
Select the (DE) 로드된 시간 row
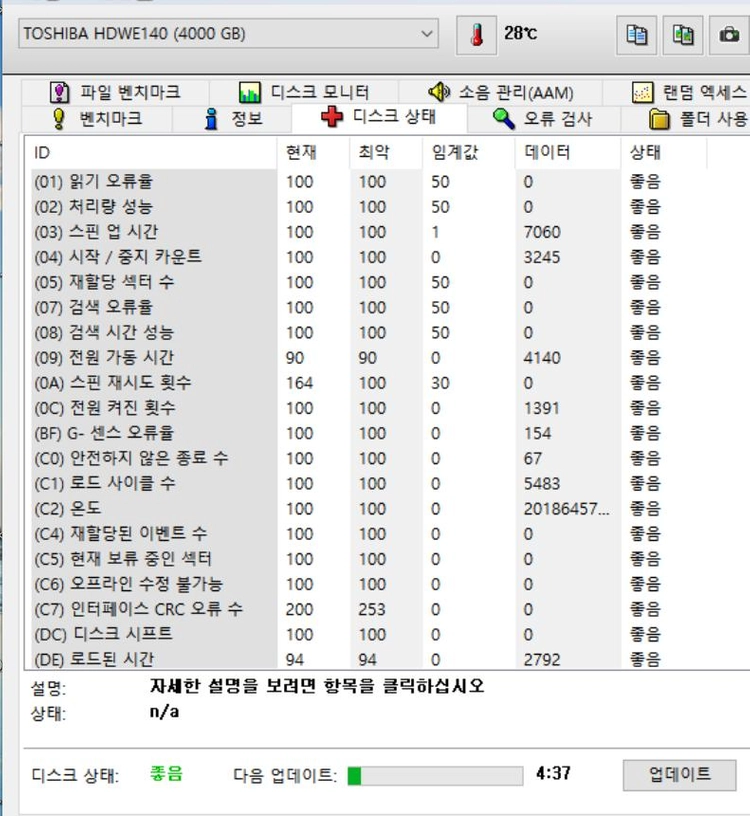(388, 659)
